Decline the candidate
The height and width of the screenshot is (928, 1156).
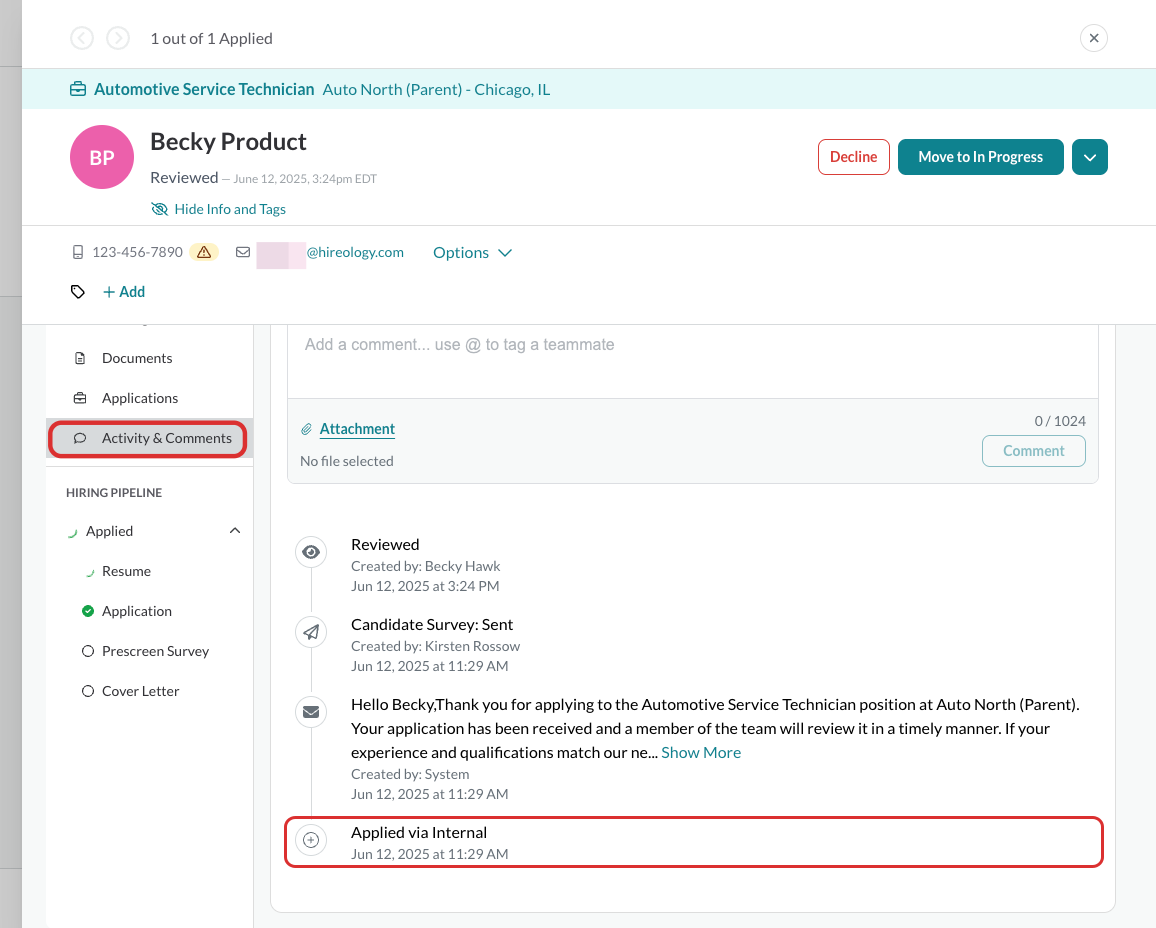(853, 157)
